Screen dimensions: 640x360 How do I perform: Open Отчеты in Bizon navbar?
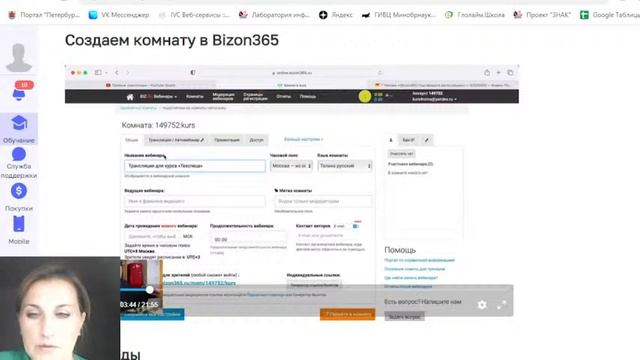[284, 97]
